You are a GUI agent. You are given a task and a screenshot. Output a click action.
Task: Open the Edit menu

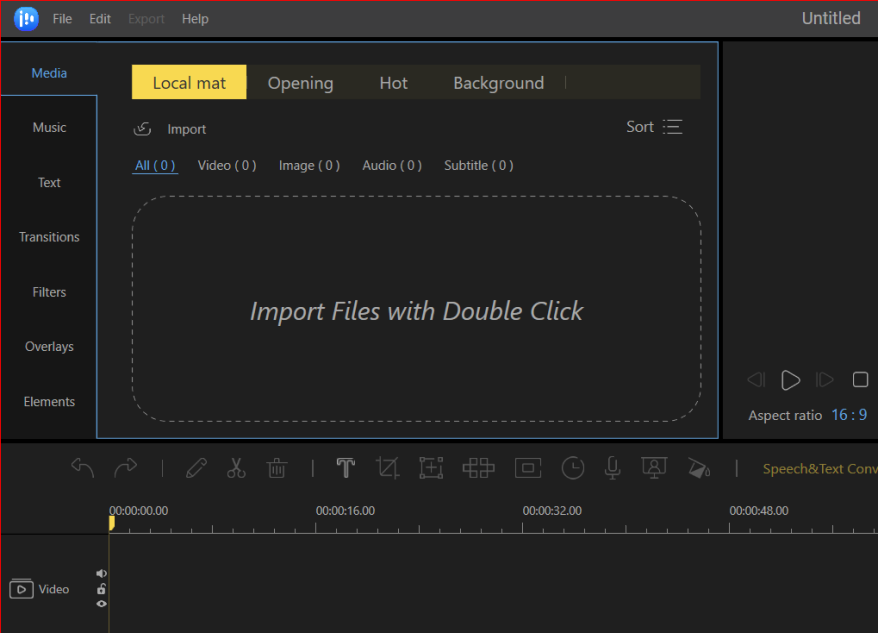100,19
